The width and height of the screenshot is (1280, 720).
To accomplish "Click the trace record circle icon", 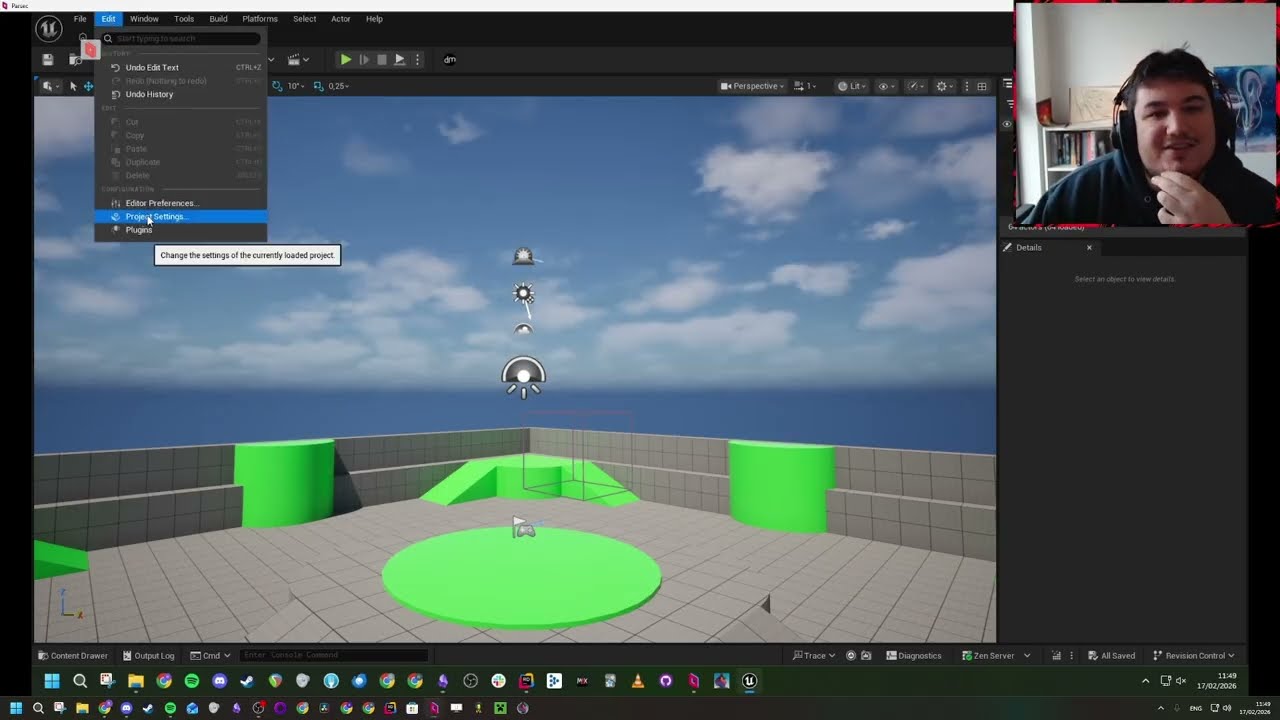I will tap(851, 656).
